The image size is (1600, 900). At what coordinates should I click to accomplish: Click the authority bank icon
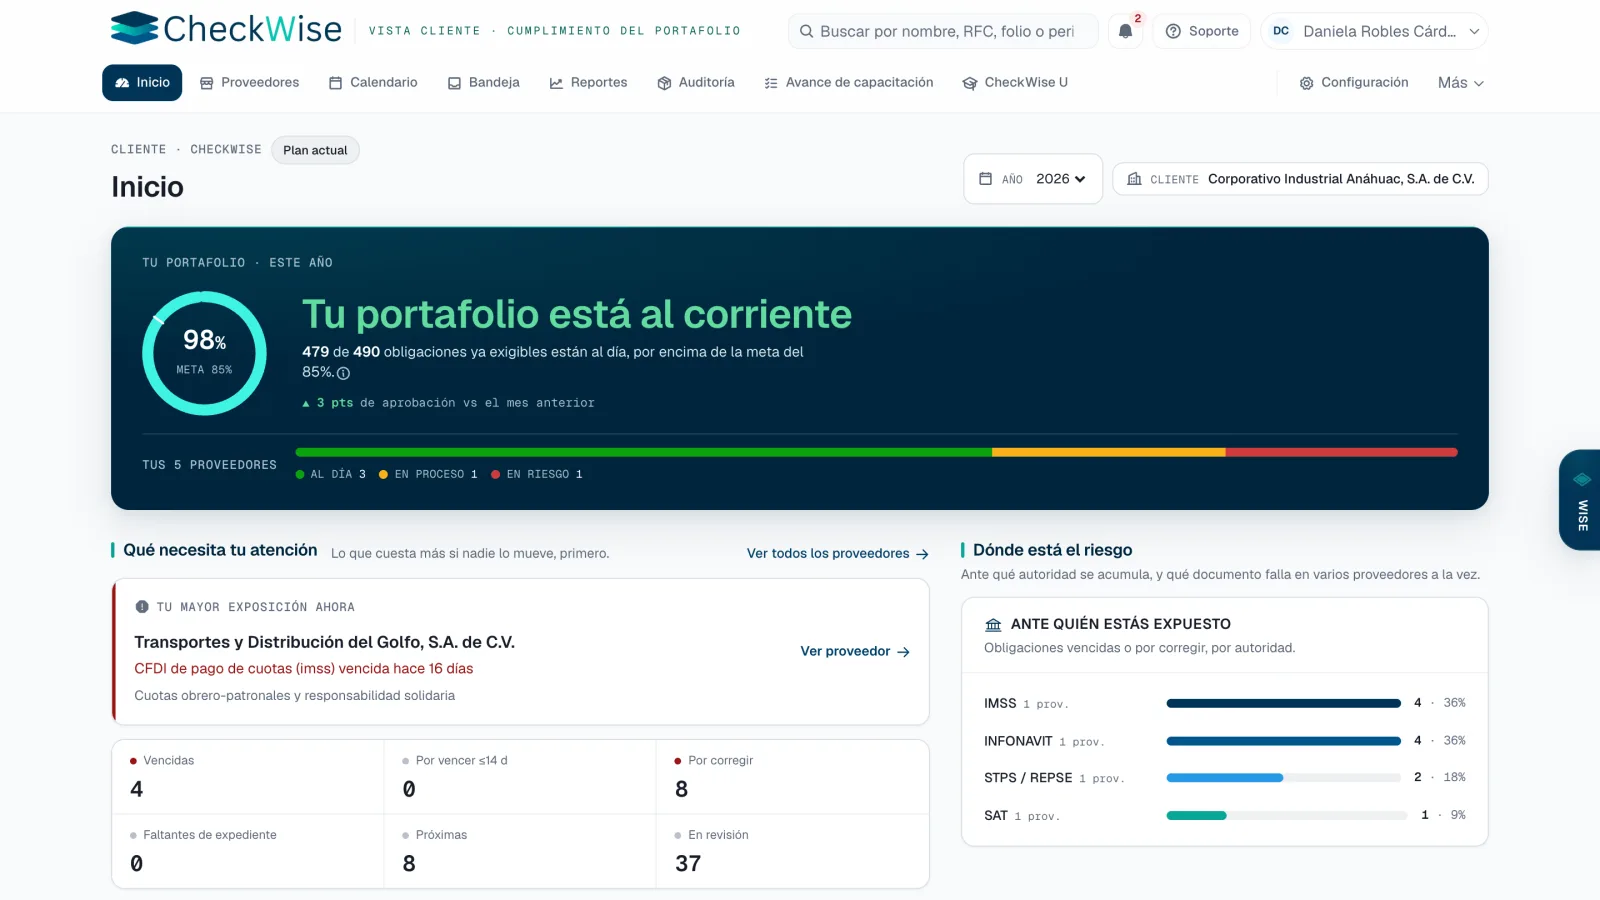[x=993, y=624]
